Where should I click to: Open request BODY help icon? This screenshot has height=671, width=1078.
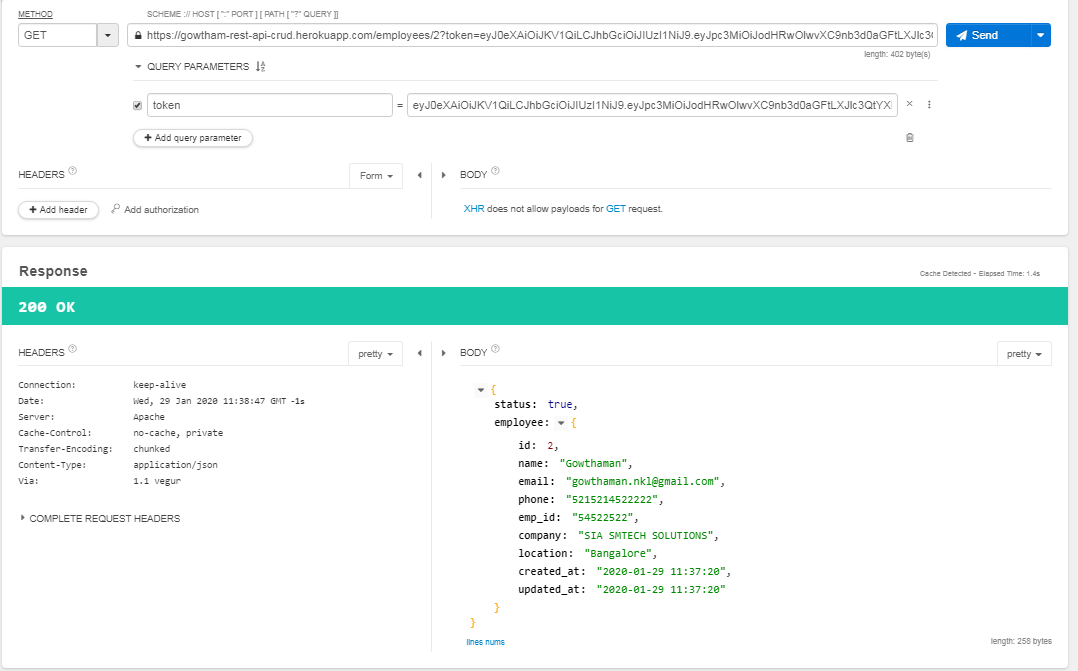[x=495, y=170]
